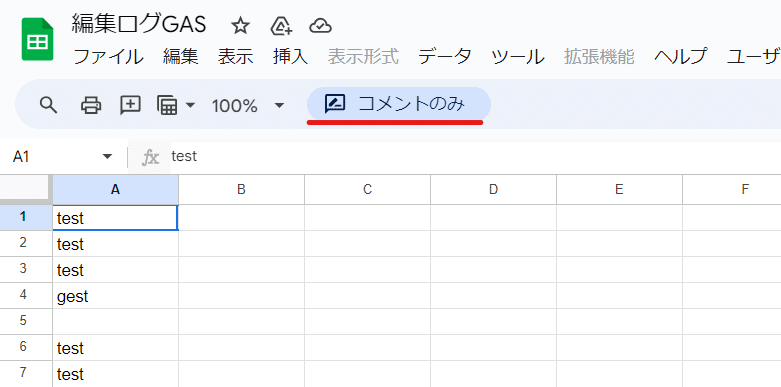Open the ファイル menu

(108, 57)
